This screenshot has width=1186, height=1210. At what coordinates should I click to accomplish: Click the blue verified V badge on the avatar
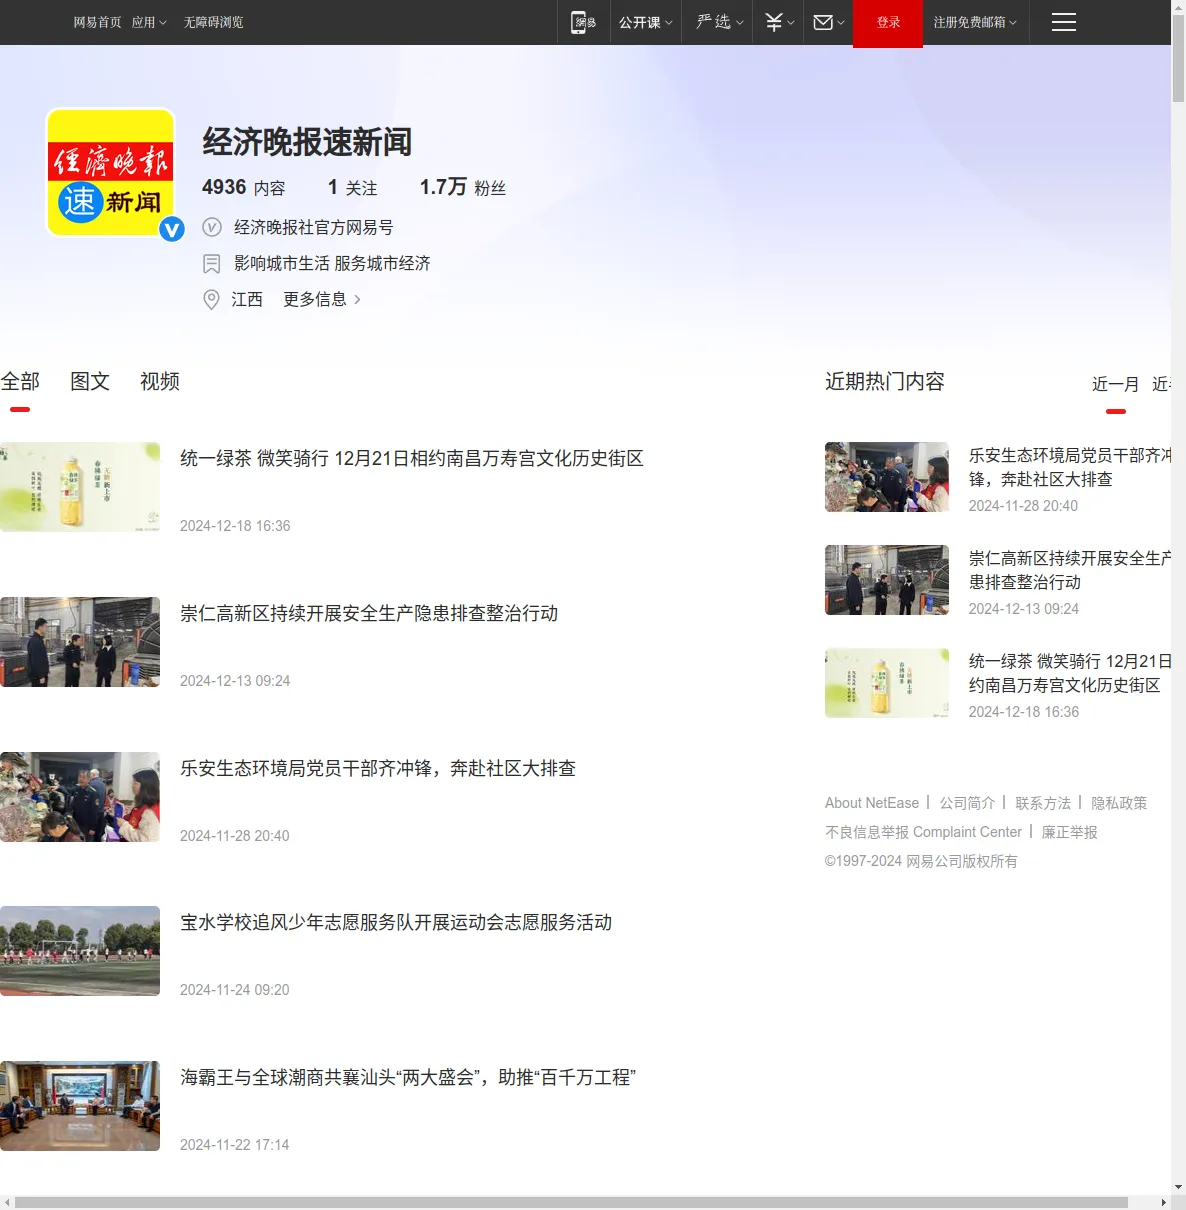[x=172, y=230]
